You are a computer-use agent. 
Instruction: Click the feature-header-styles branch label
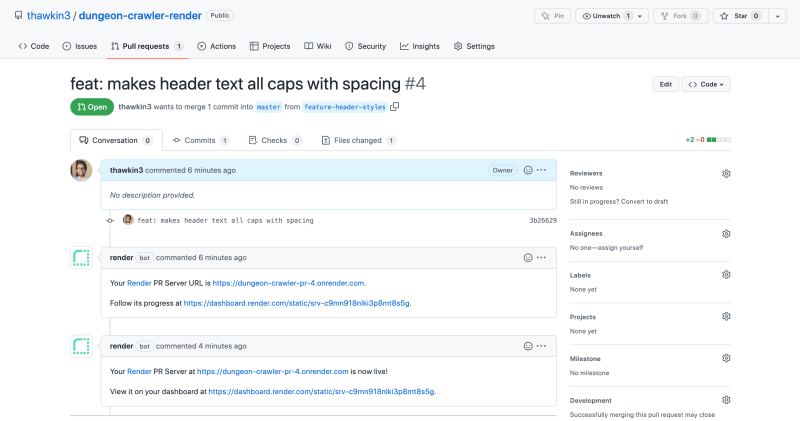(345, 107)
